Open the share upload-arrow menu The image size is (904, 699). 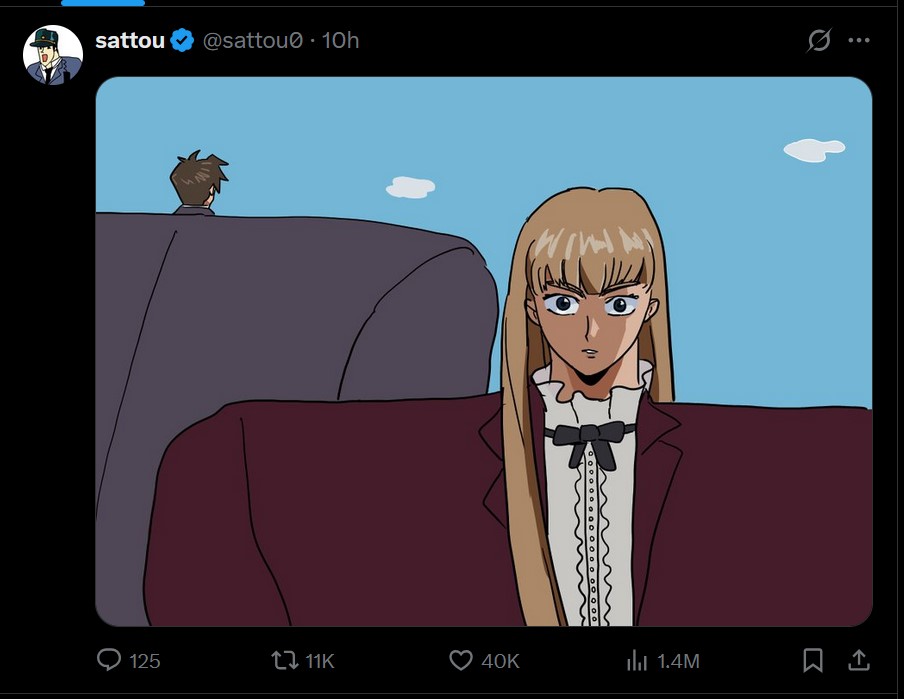(x=858, y=660)
